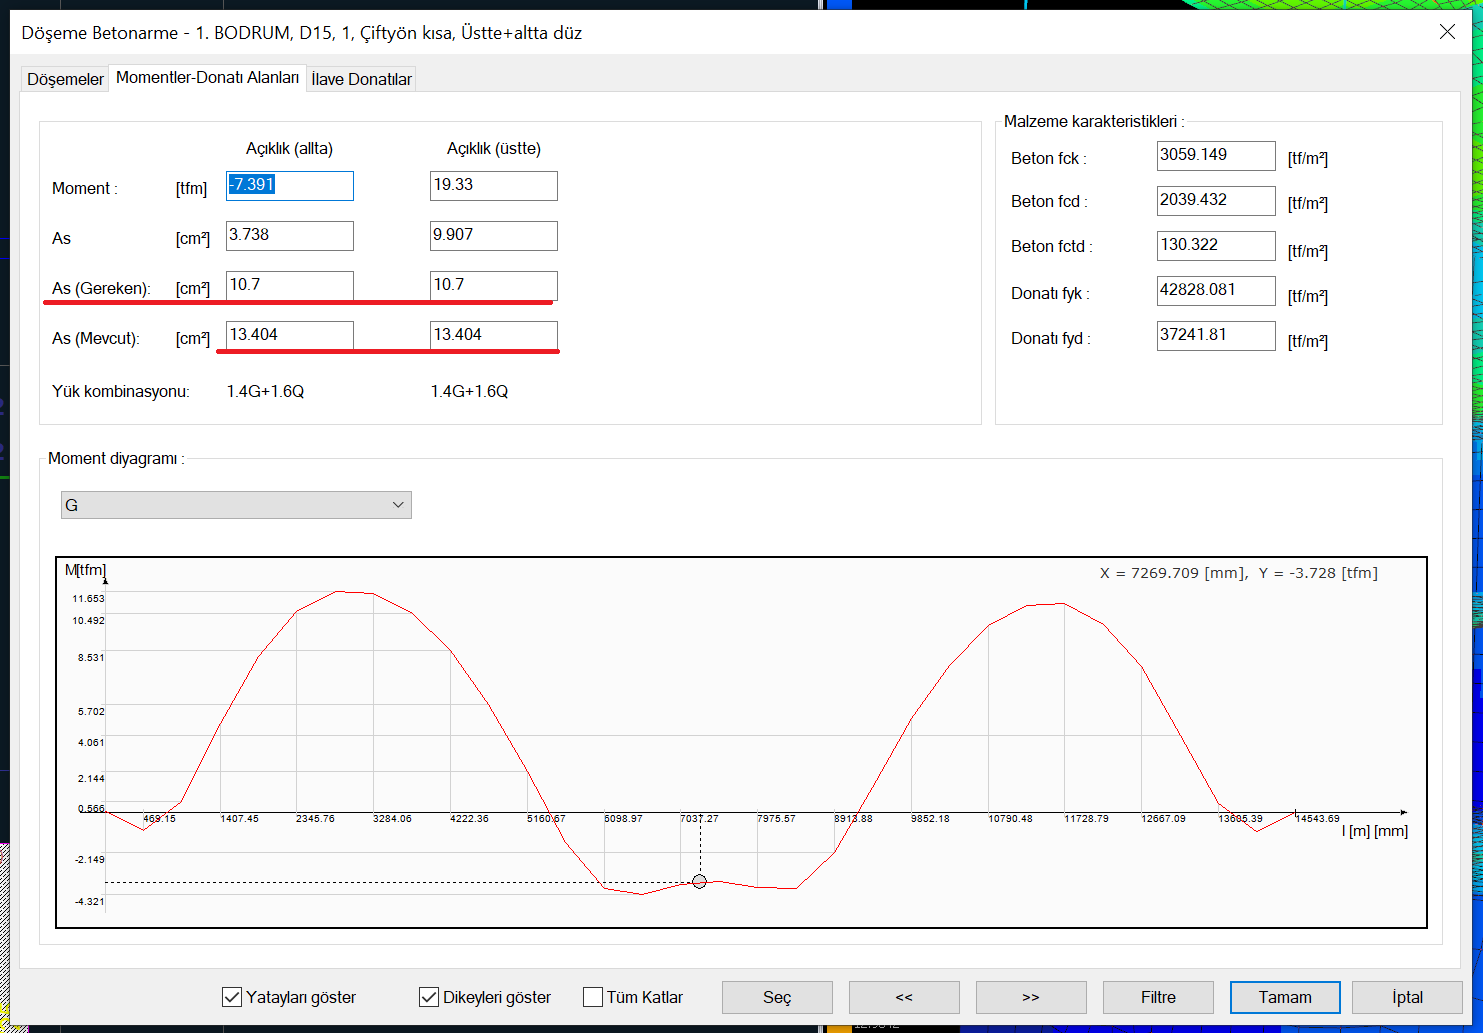This screenshot has height=1033, width=1483.
Task: Click the -4.321 axis value
Action: (90, 901)
